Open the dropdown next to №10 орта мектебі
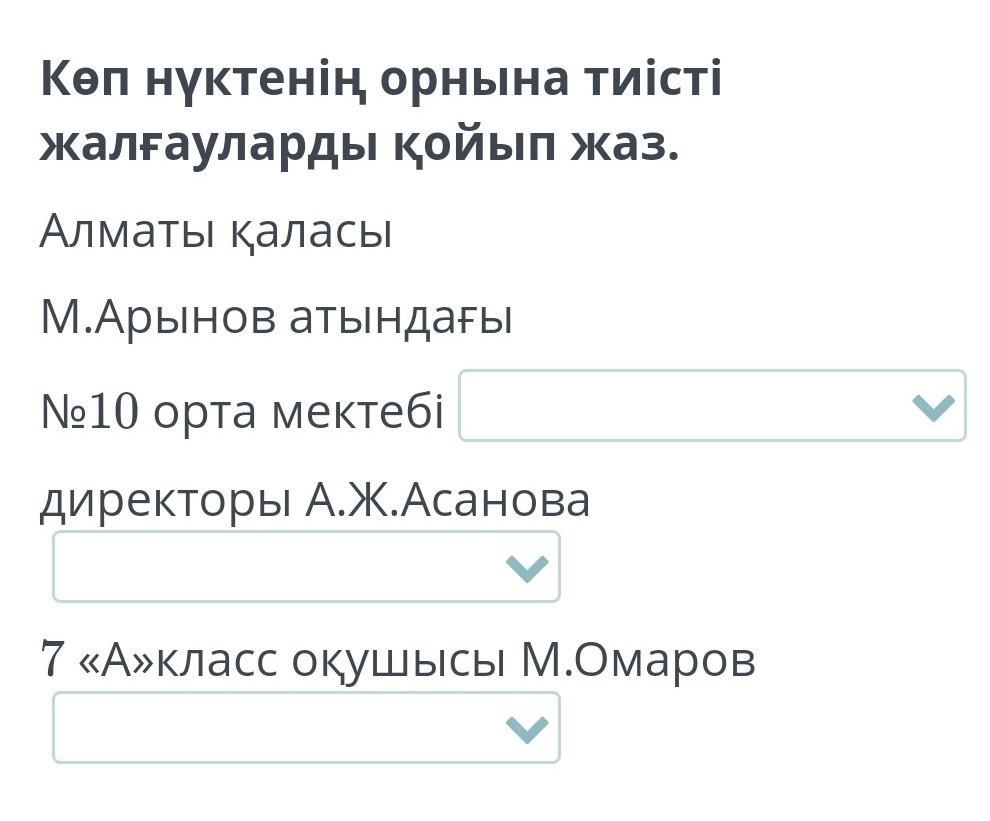990x821 pixels. click(x=712, y=405)
